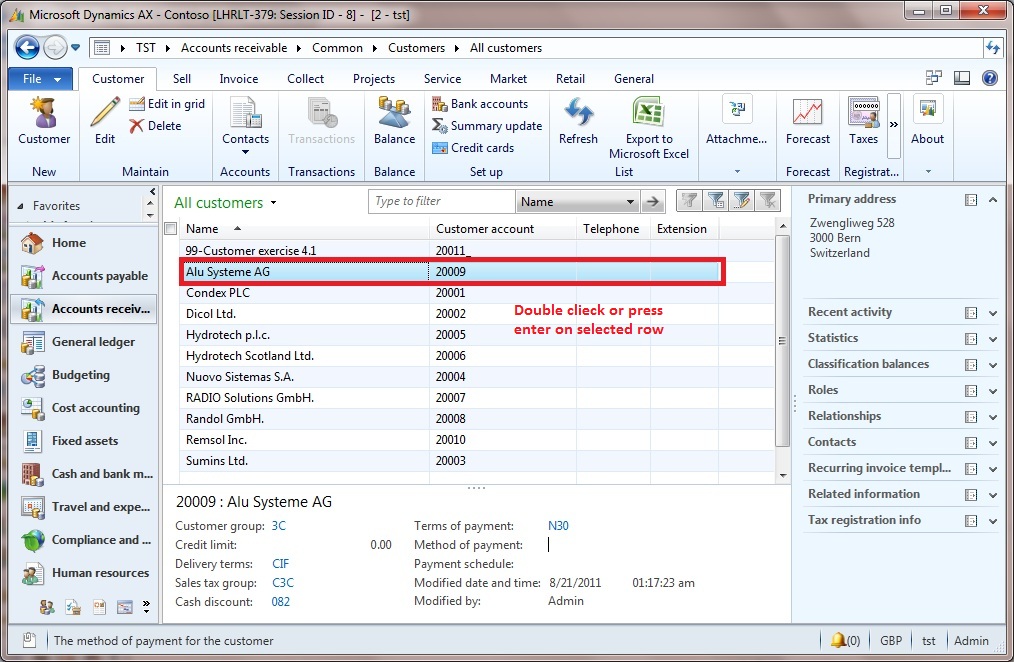Go back with the navigation arrow
This screenshot has height=662, width=1014.
point(27,47)
